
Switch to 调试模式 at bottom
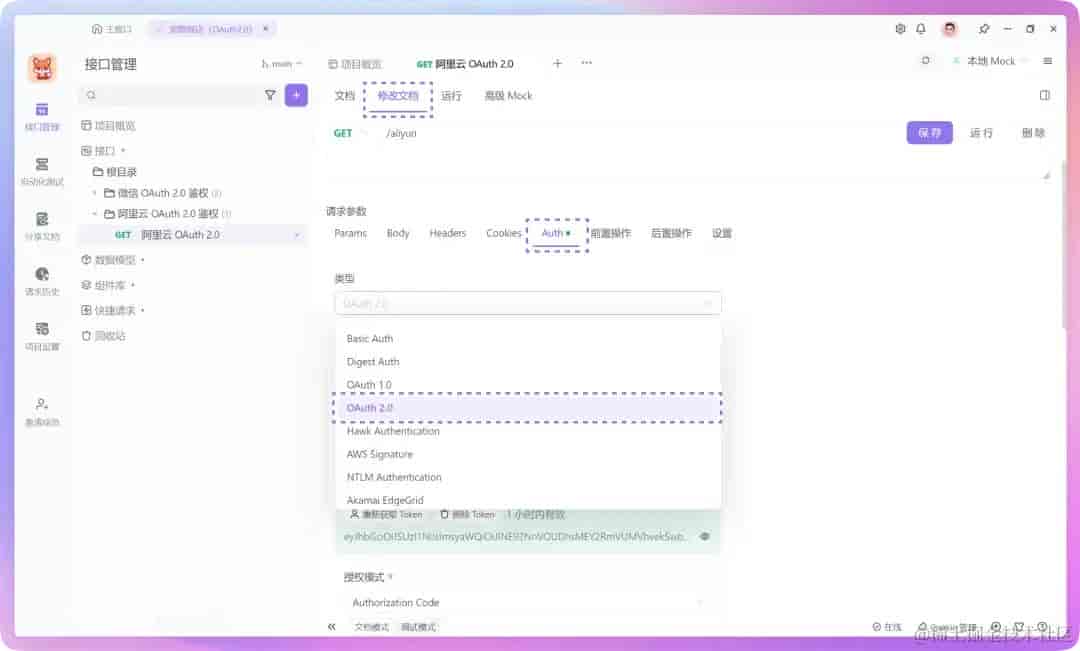tap(418, 627)
